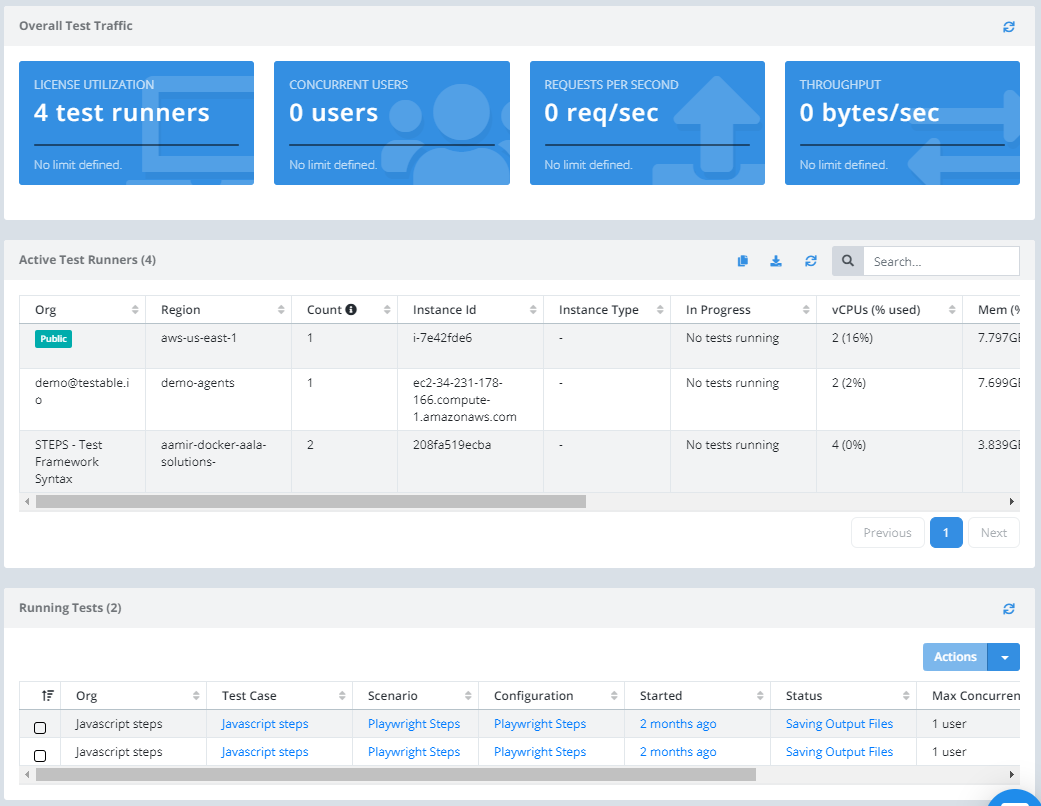
Task: Click sort arrows on Started column
Action: click(760, 696)
